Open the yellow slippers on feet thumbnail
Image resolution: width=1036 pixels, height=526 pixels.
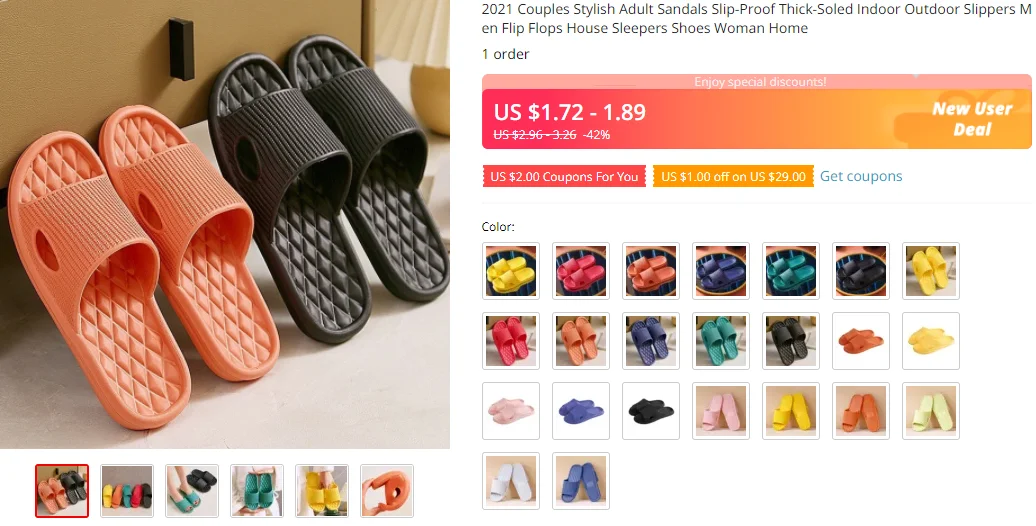322,491
